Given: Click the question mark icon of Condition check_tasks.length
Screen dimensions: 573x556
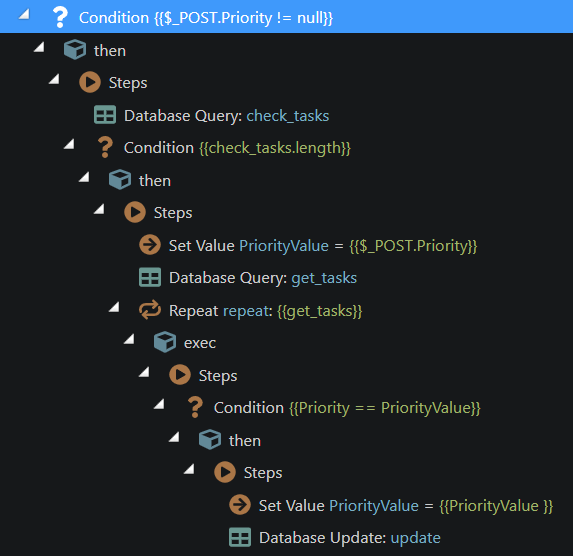Looking at the screenshot, I should pos(105,147).
